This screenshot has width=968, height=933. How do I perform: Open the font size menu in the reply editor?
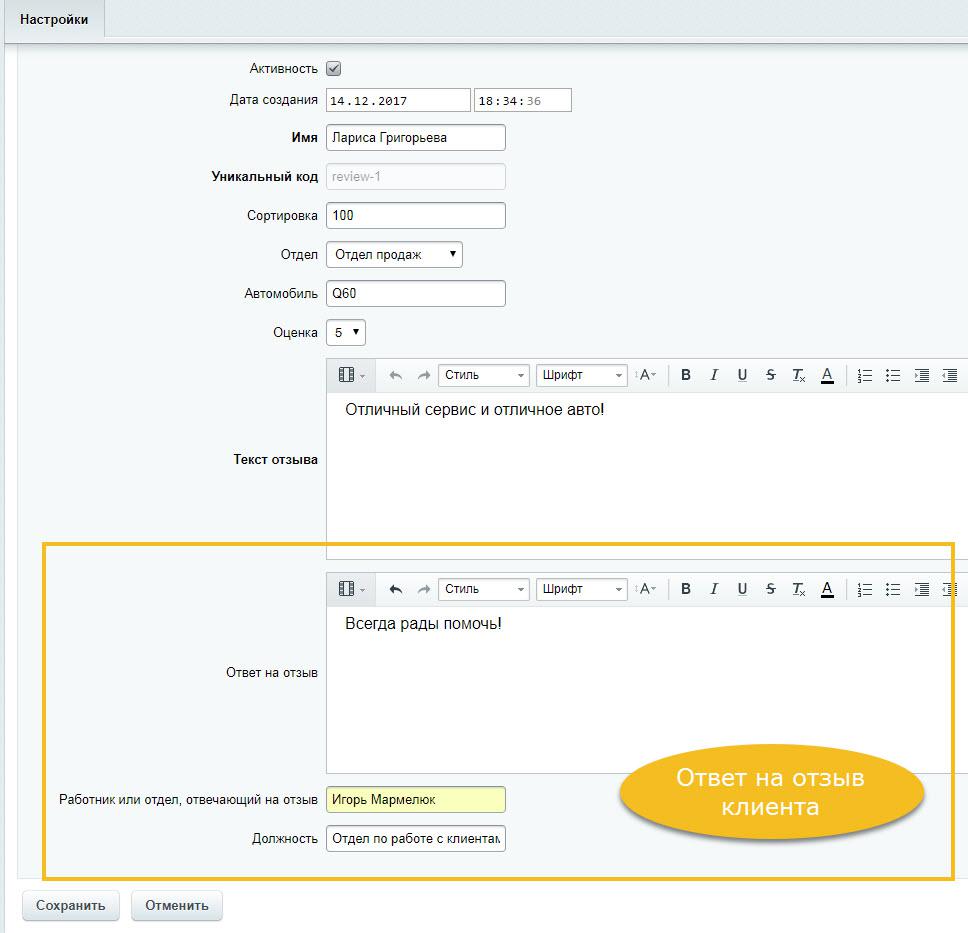[x=645, y=589]
